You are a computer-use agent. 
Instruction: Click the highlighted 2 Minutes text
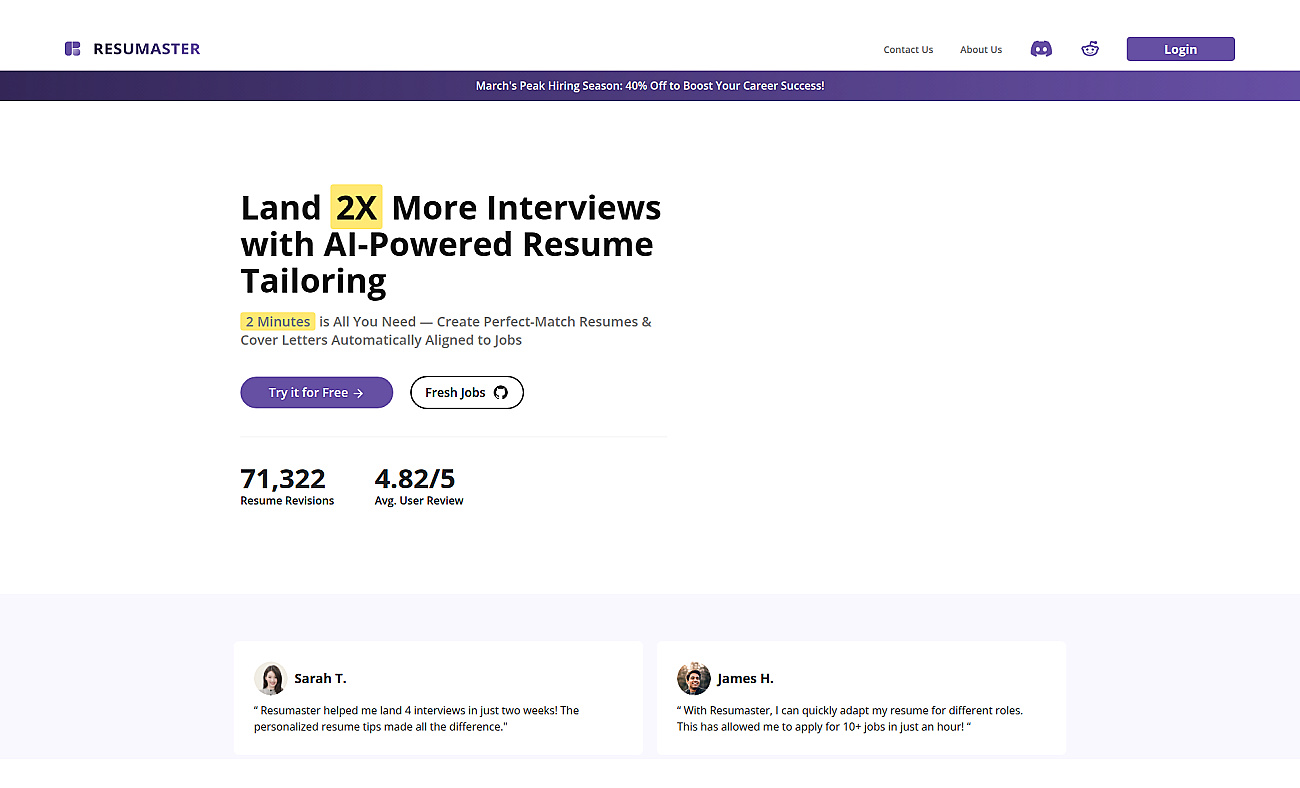[x=278, y=322]
